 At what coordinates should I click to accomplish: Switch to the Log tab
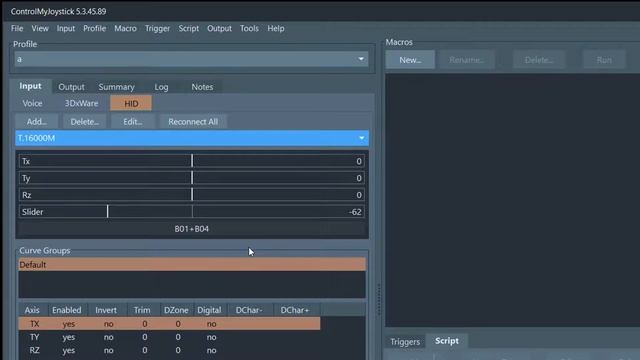tap(161, 87)
